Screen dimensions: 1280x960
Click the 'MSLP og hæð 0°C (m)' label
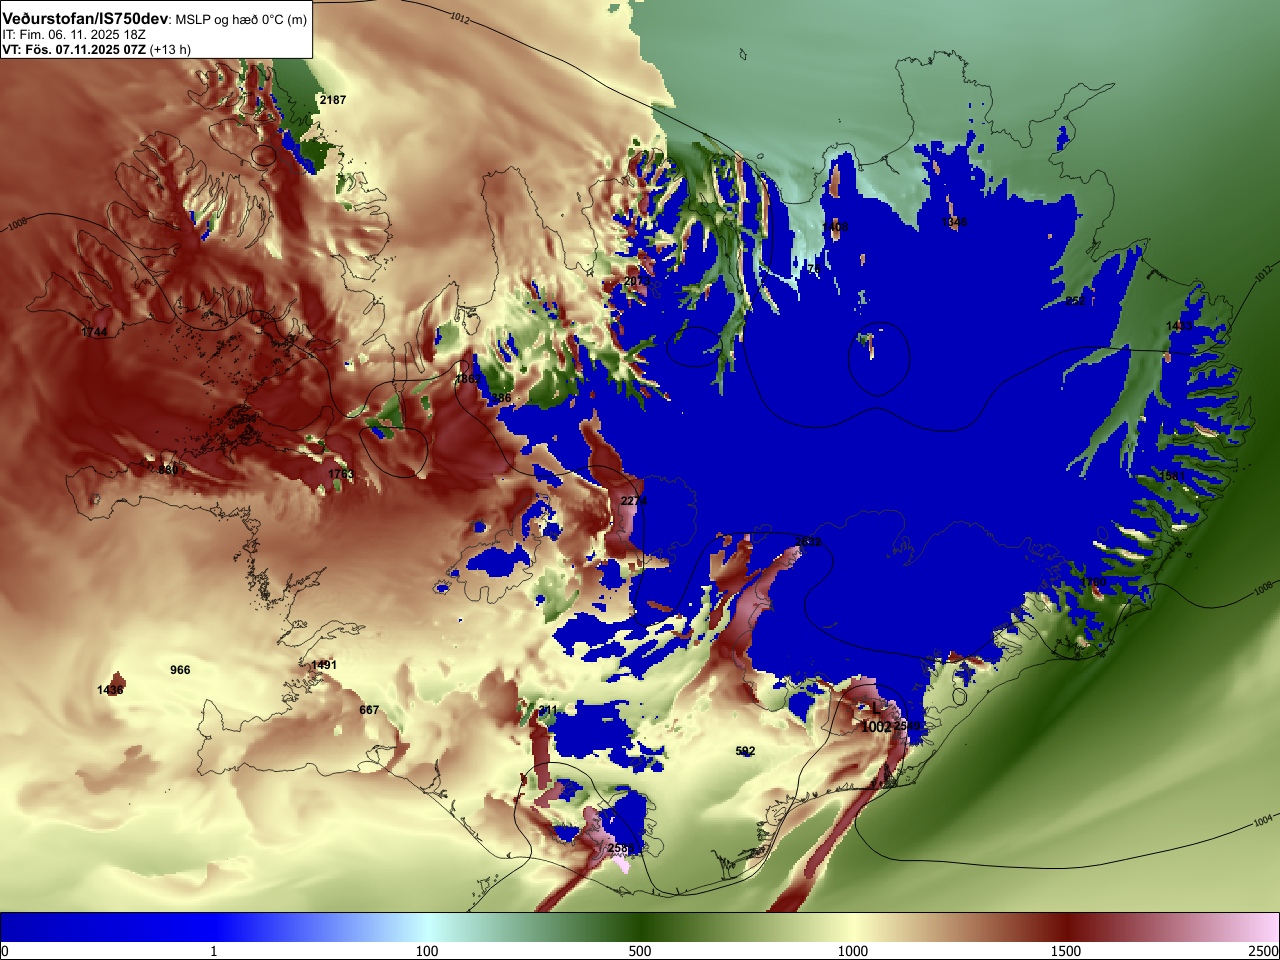[241, 20]
